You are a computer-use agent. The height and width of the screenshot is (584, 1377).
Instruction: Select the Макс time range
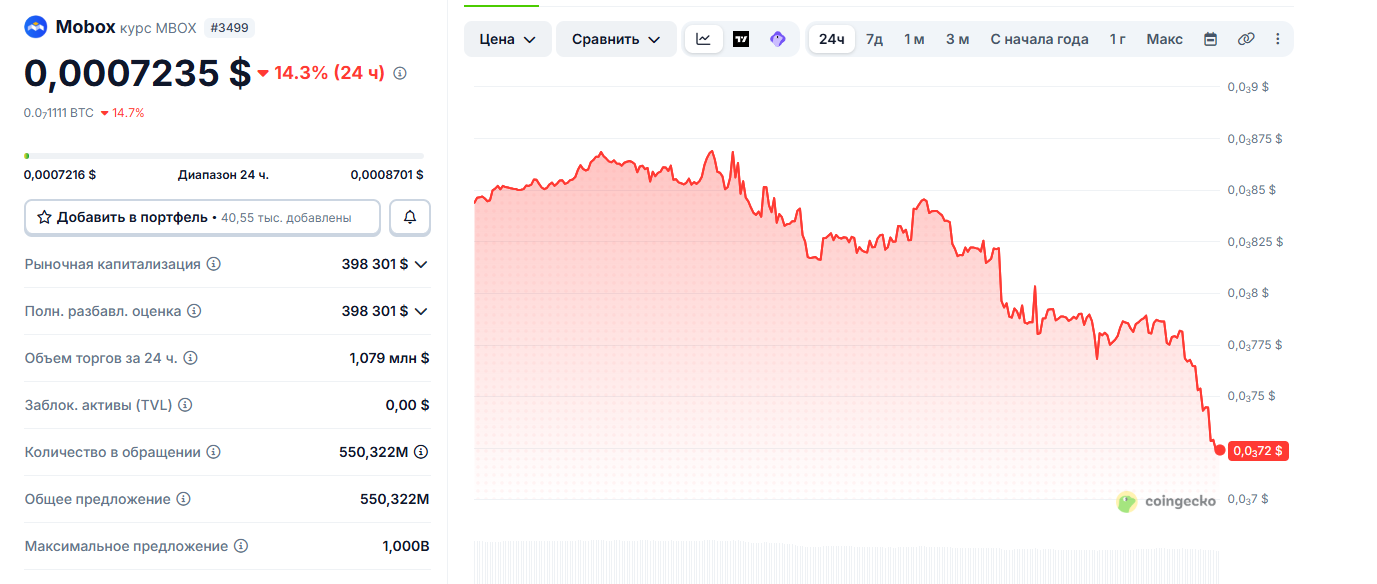(1164, 39)
